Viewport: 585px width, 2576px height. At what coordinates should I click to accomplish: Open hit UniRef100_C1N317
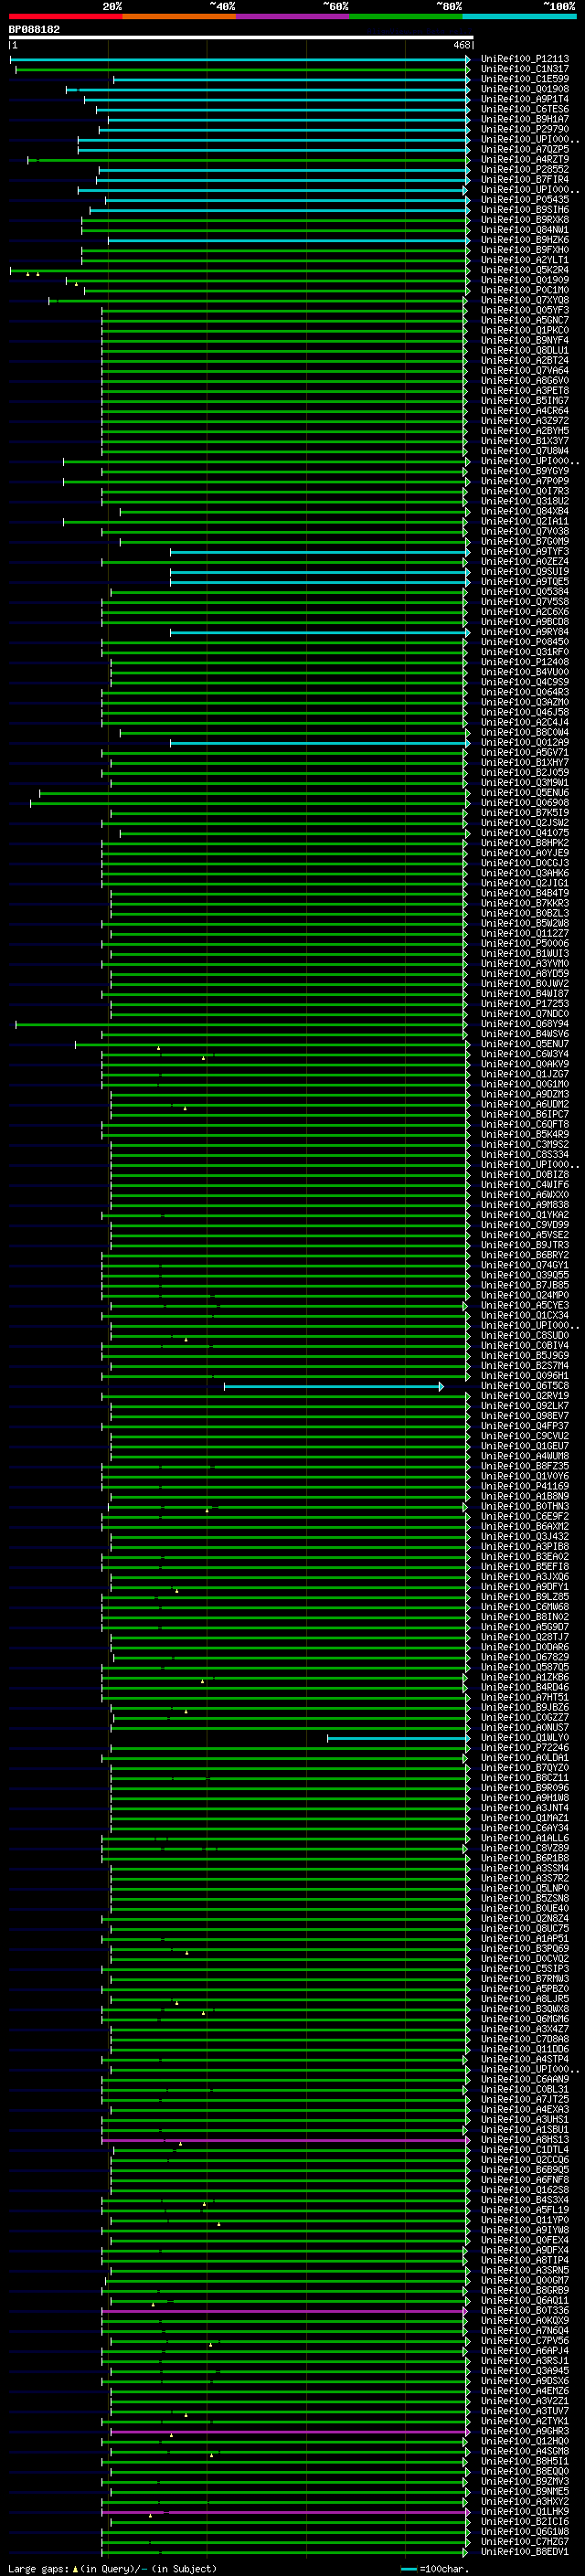pos(524,69)
